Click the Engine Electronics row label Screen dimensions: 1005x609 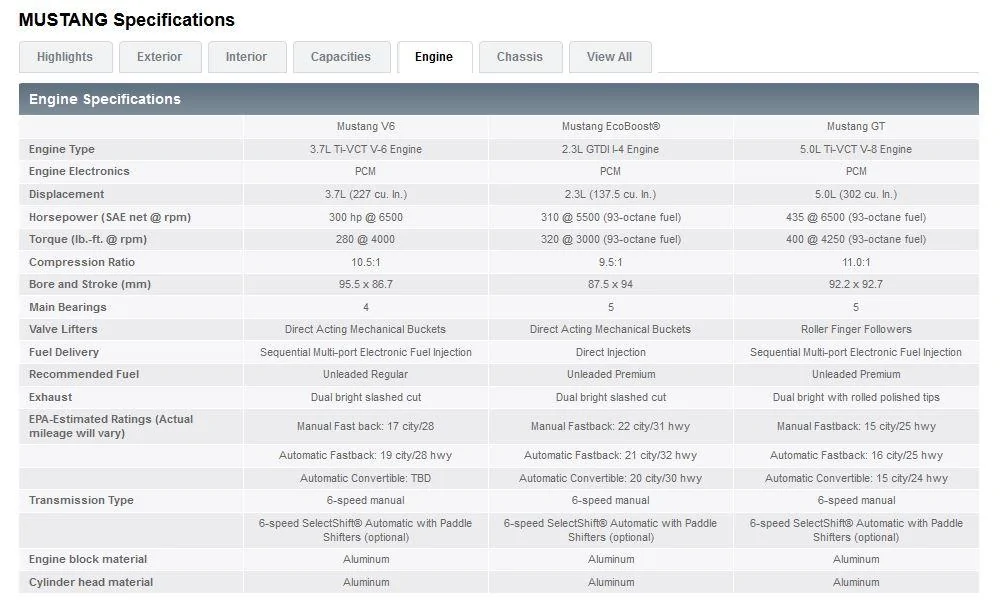click(79, 171)
